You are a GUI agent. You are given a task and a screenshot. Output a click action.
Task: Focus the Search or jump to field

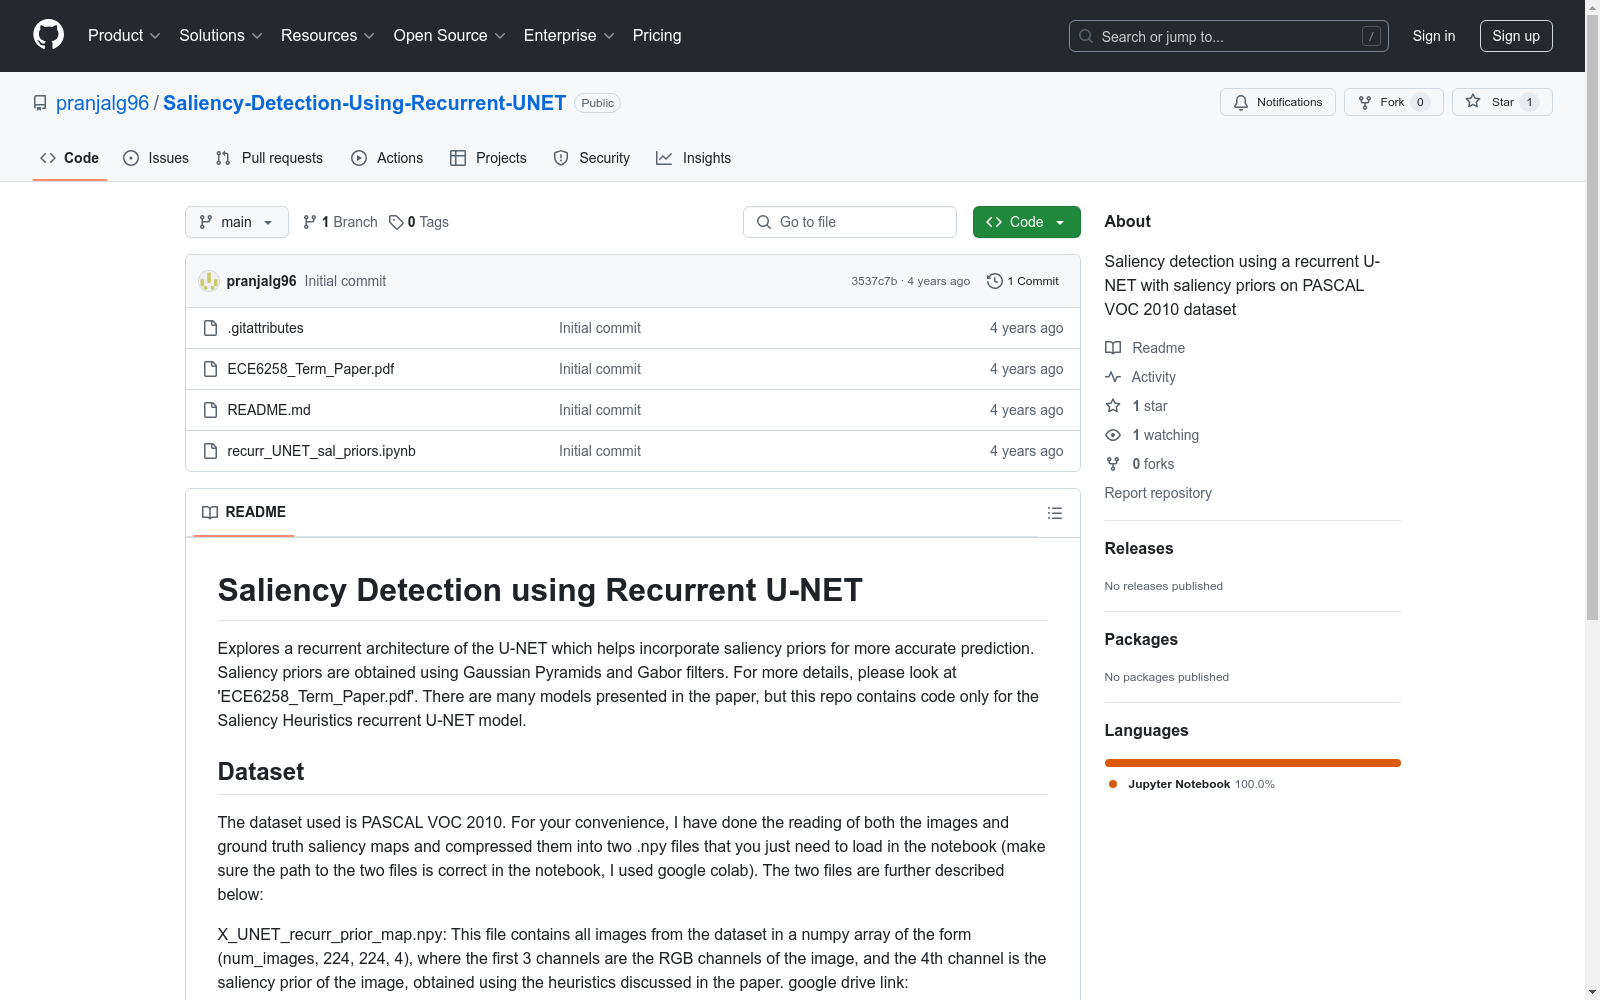click(x=1228, y=36)
